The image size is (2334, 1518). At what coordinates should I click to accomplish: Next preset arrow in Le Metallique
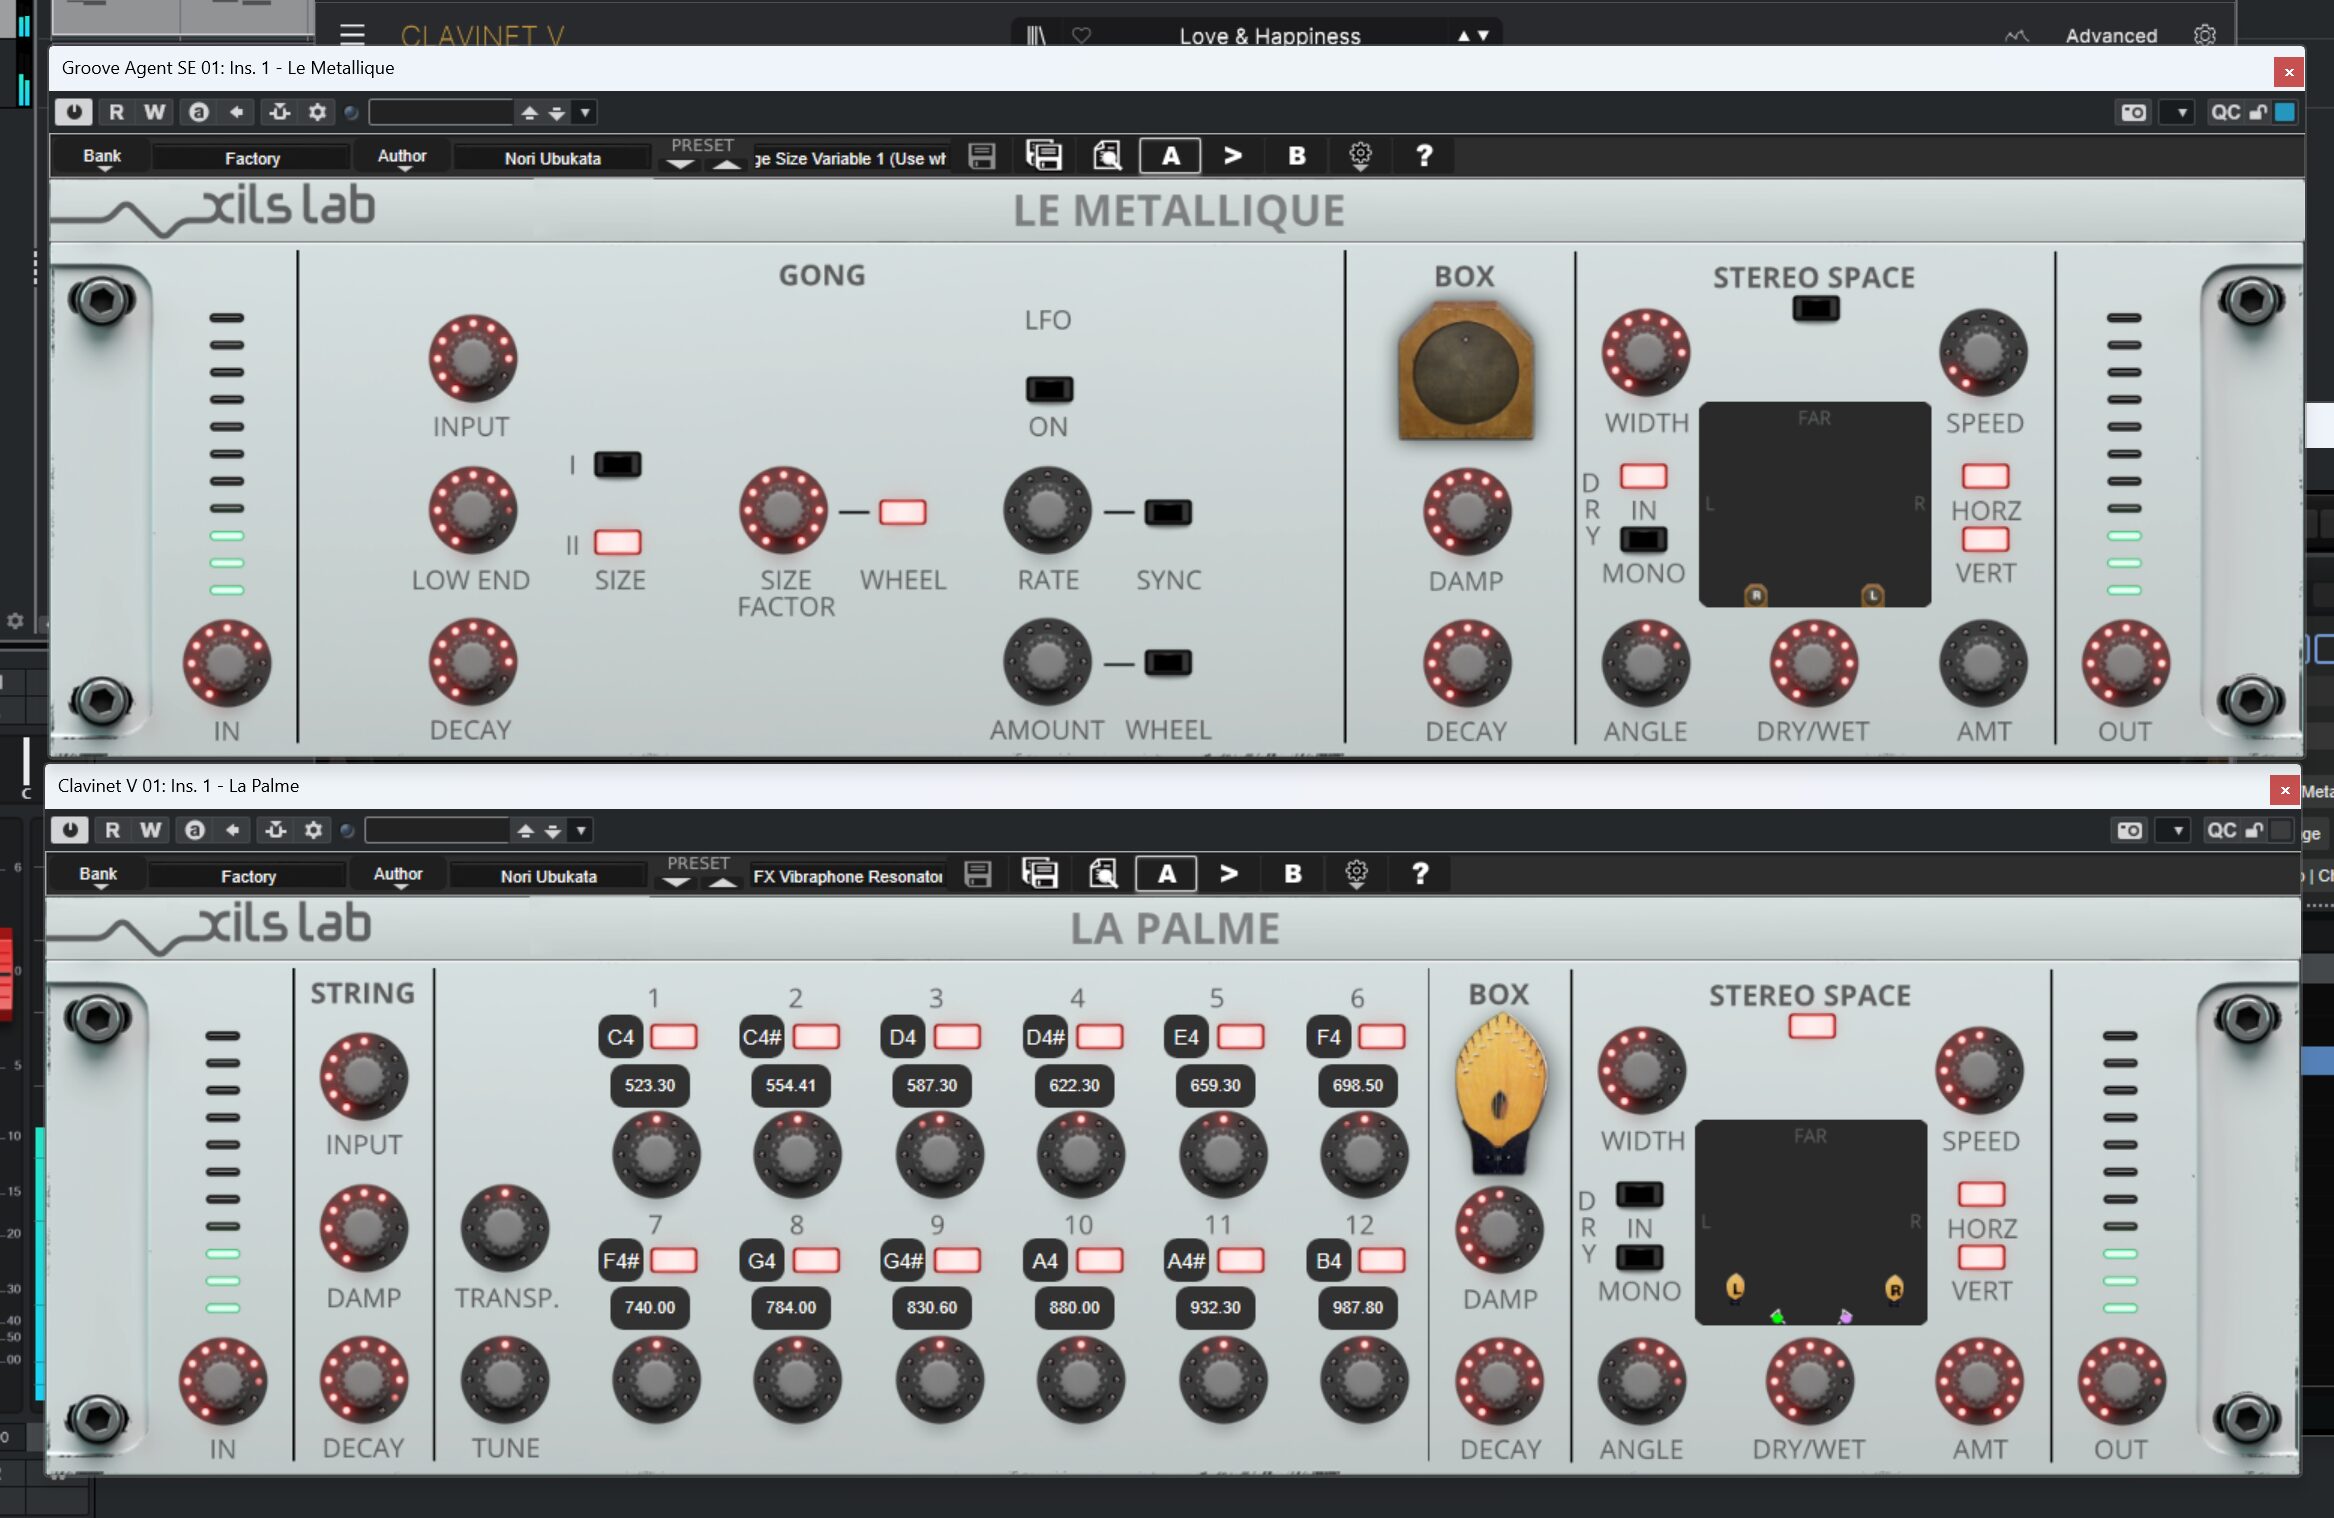tap(727, 165)
